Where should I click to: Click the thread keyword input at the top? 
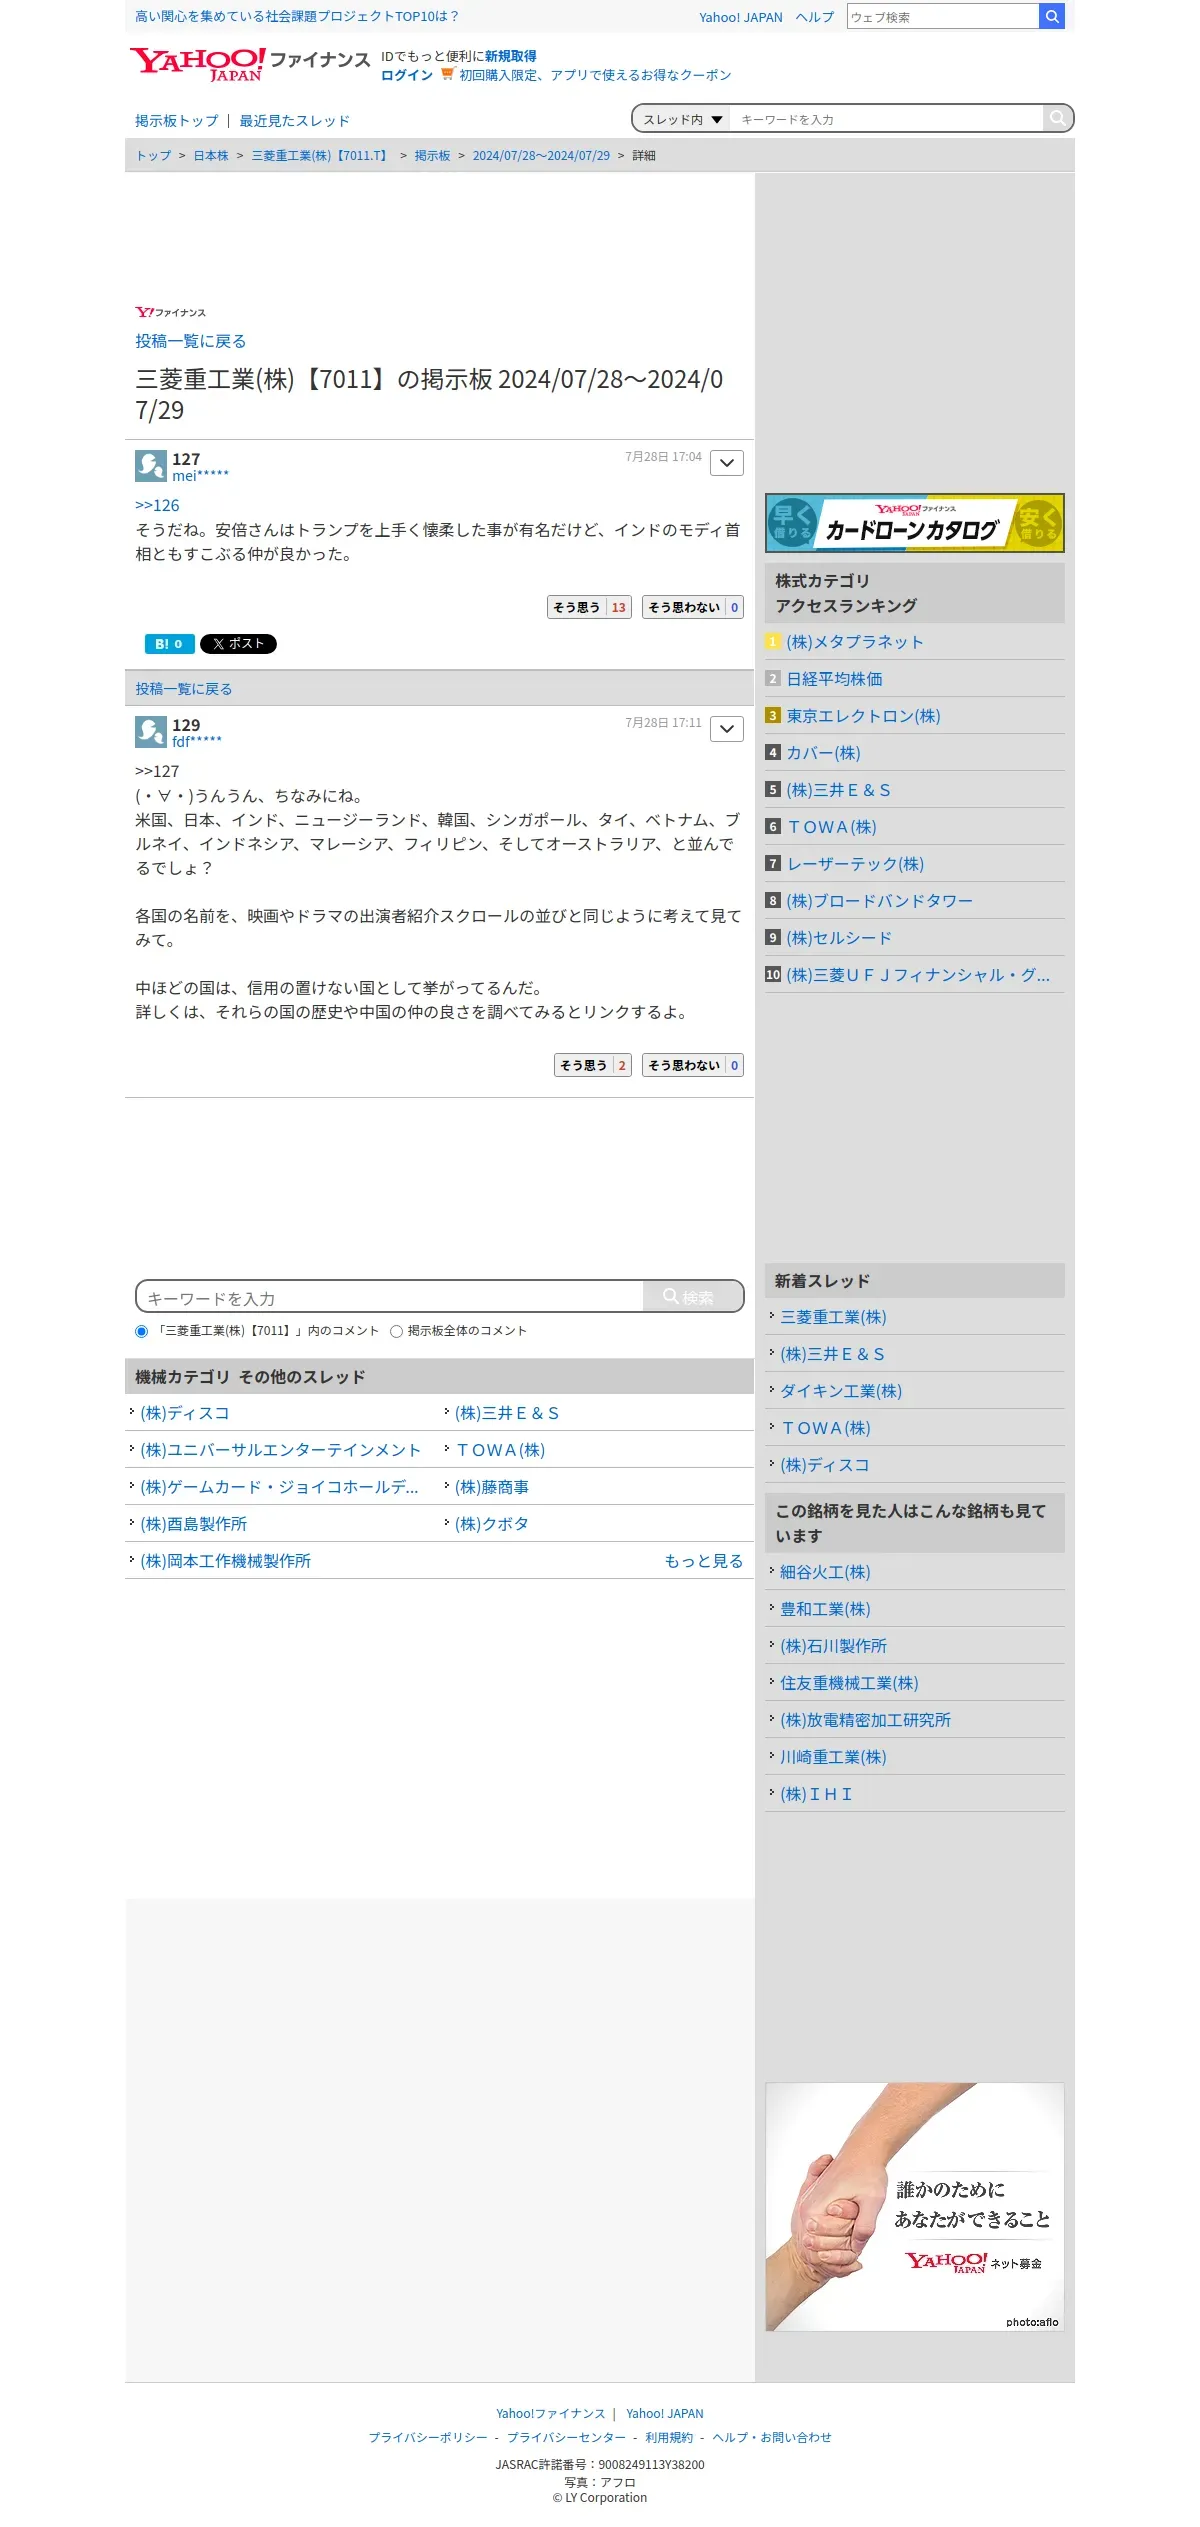[886, 119]
